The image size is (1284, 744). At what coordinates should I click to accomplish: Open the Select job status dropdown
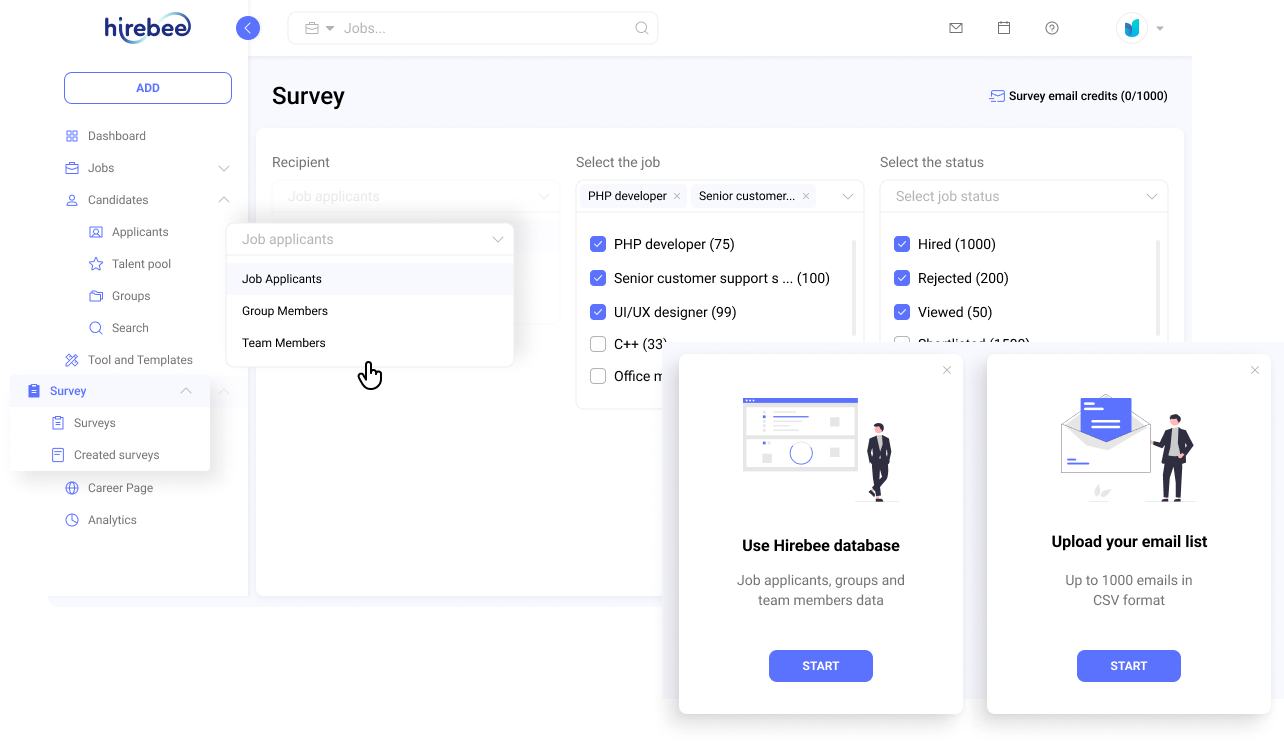coord(1023,196)
